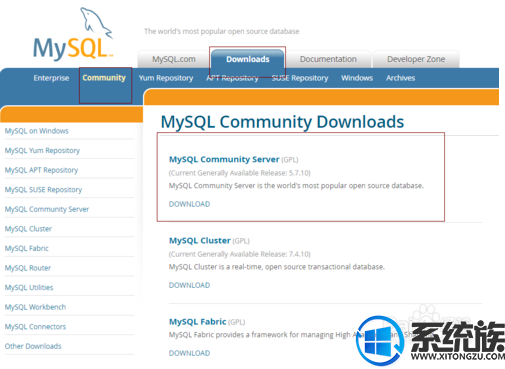Click the MySQL dolphin logo
Image resolution: width=505 pixels, height=369 pixels.
coord(73,34)
